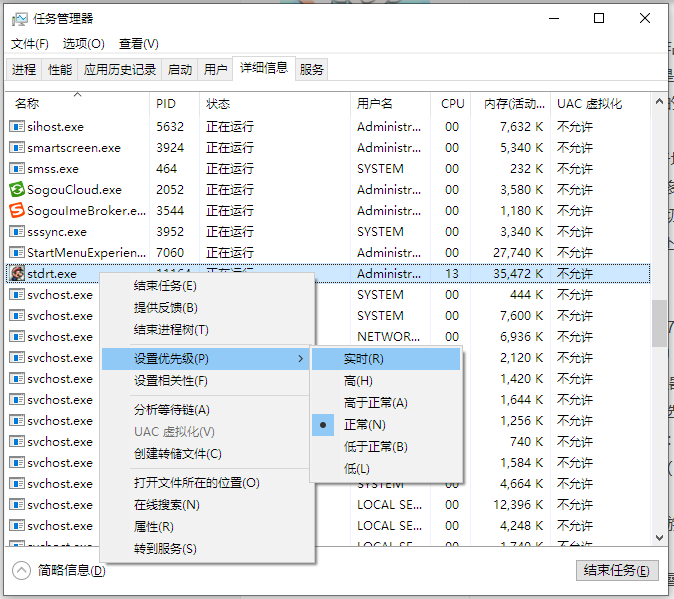Set priority to 低(L)
This screenshot has height=599, width=674.
[386, 469]
